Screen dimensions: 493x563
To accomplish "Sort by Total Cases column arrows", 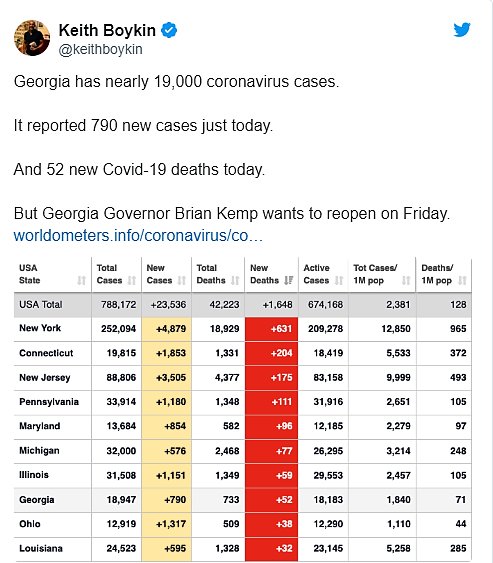I will click(132, 280).
